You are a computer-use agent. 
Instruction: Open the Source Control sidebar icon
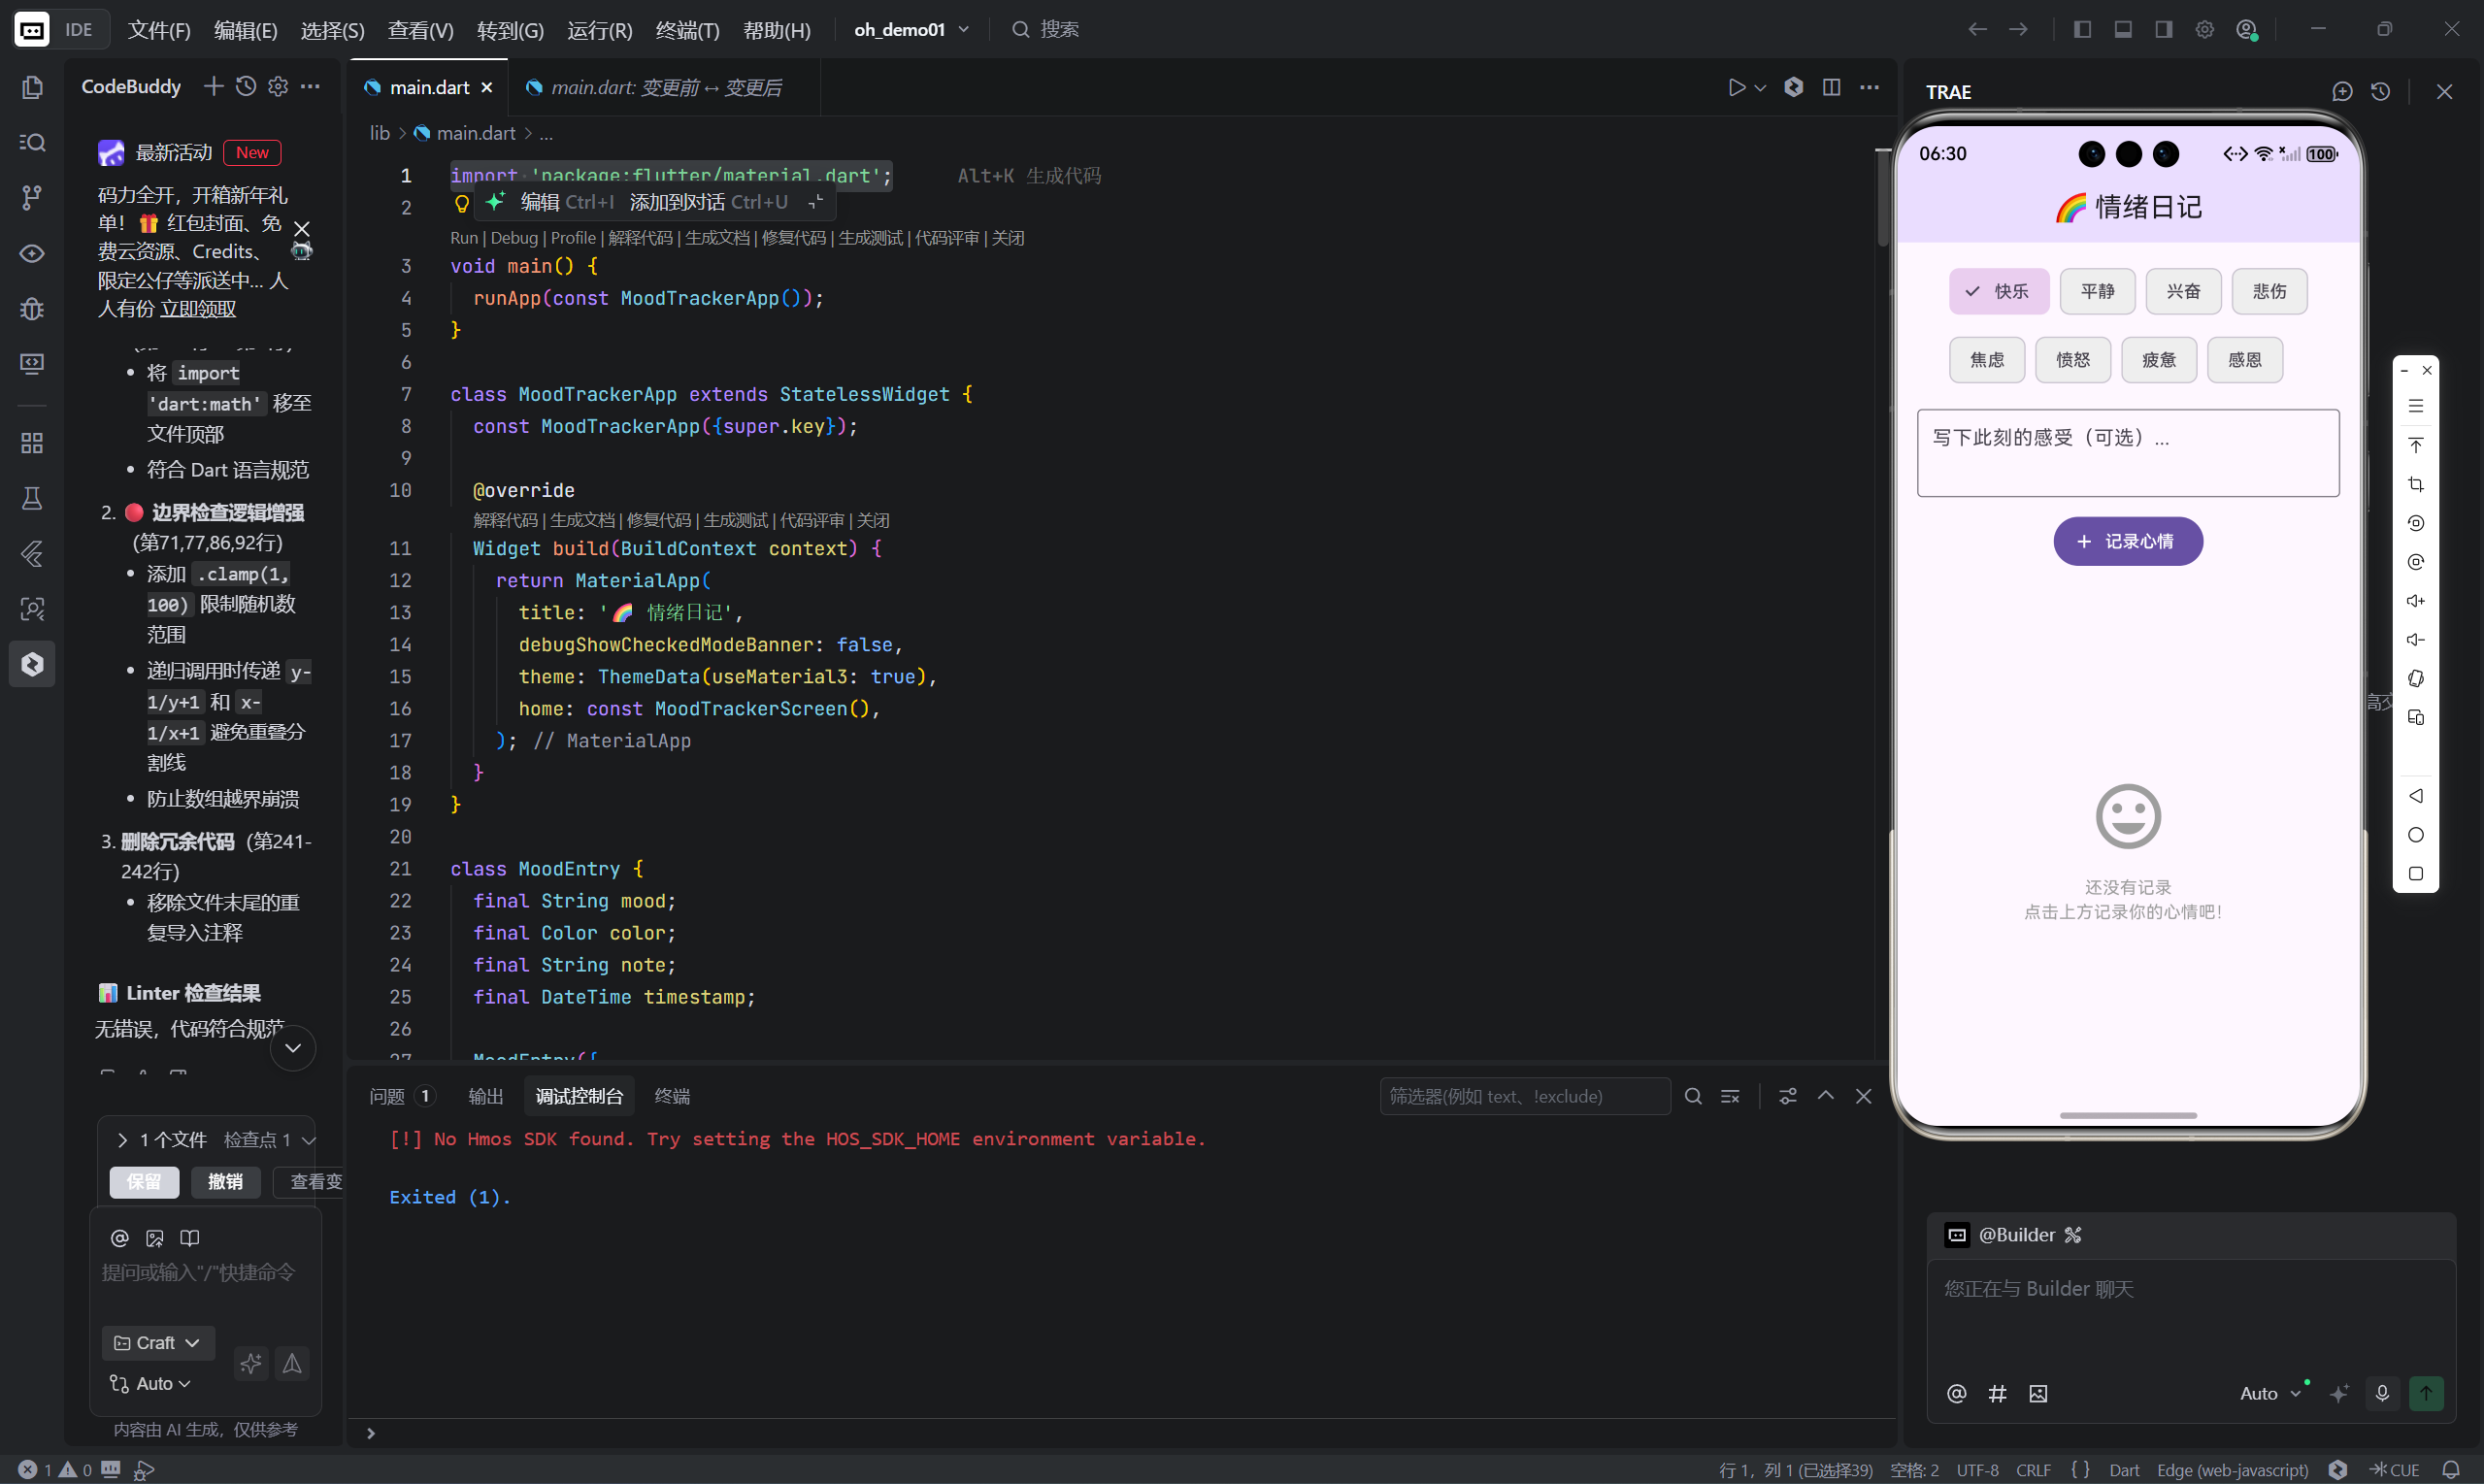coord(32,197)
